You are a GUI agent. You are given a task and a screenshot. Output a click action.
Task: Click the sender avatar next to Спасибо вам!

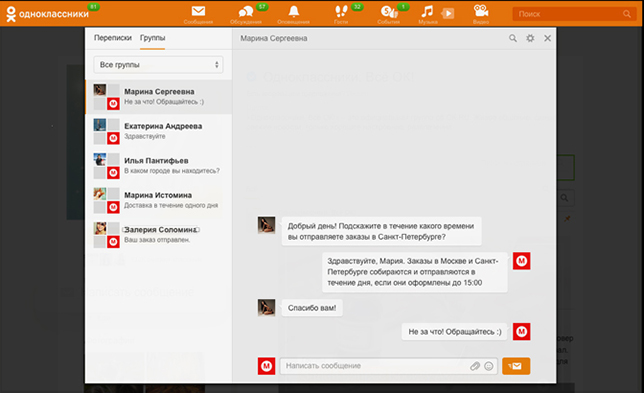(x=267, y=308)
